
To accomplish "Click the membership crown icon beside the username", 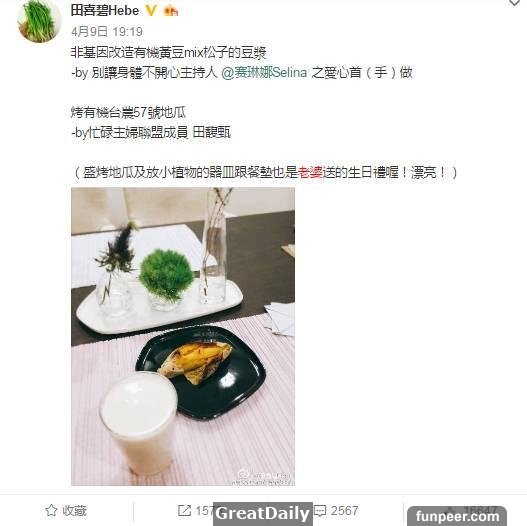I will pyautogui.click(x=170, y=11).
